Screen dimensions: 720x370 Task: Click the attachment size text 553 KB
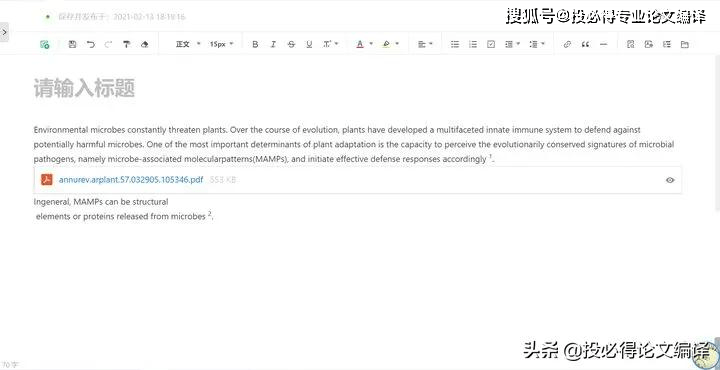223,180
